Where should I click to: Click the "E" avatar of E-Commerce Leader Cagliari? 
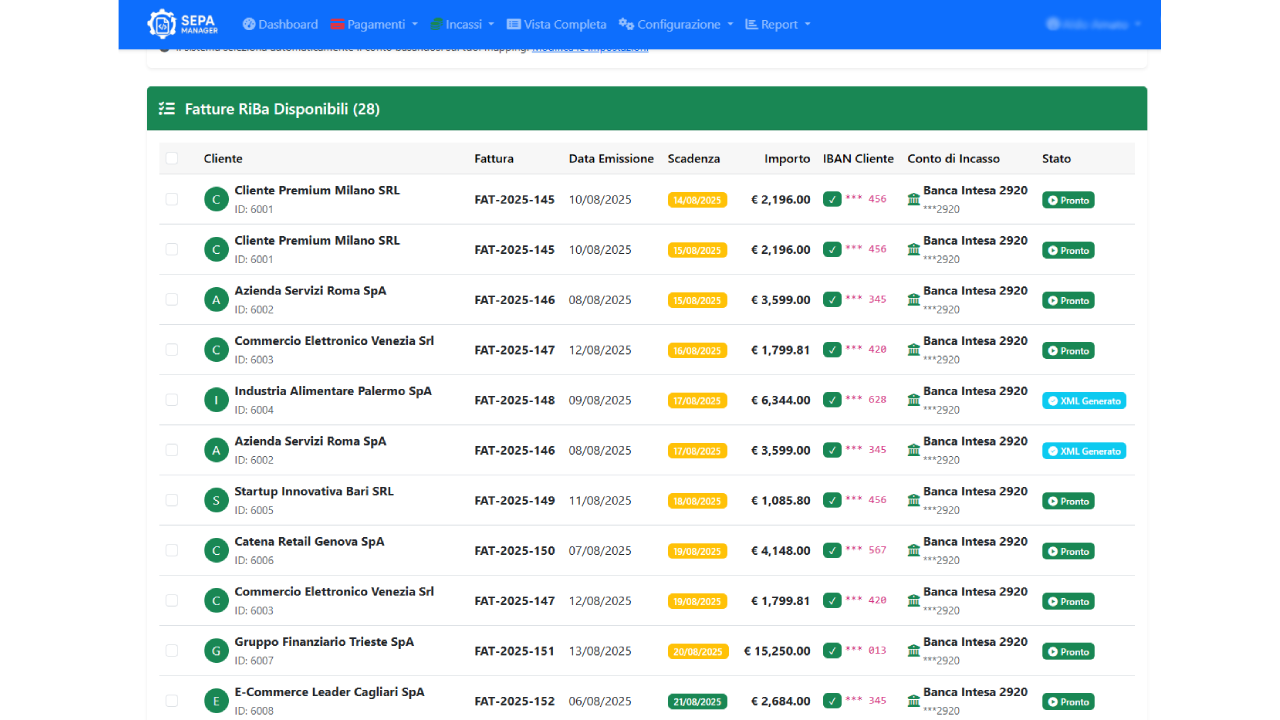tap(216, 701)
